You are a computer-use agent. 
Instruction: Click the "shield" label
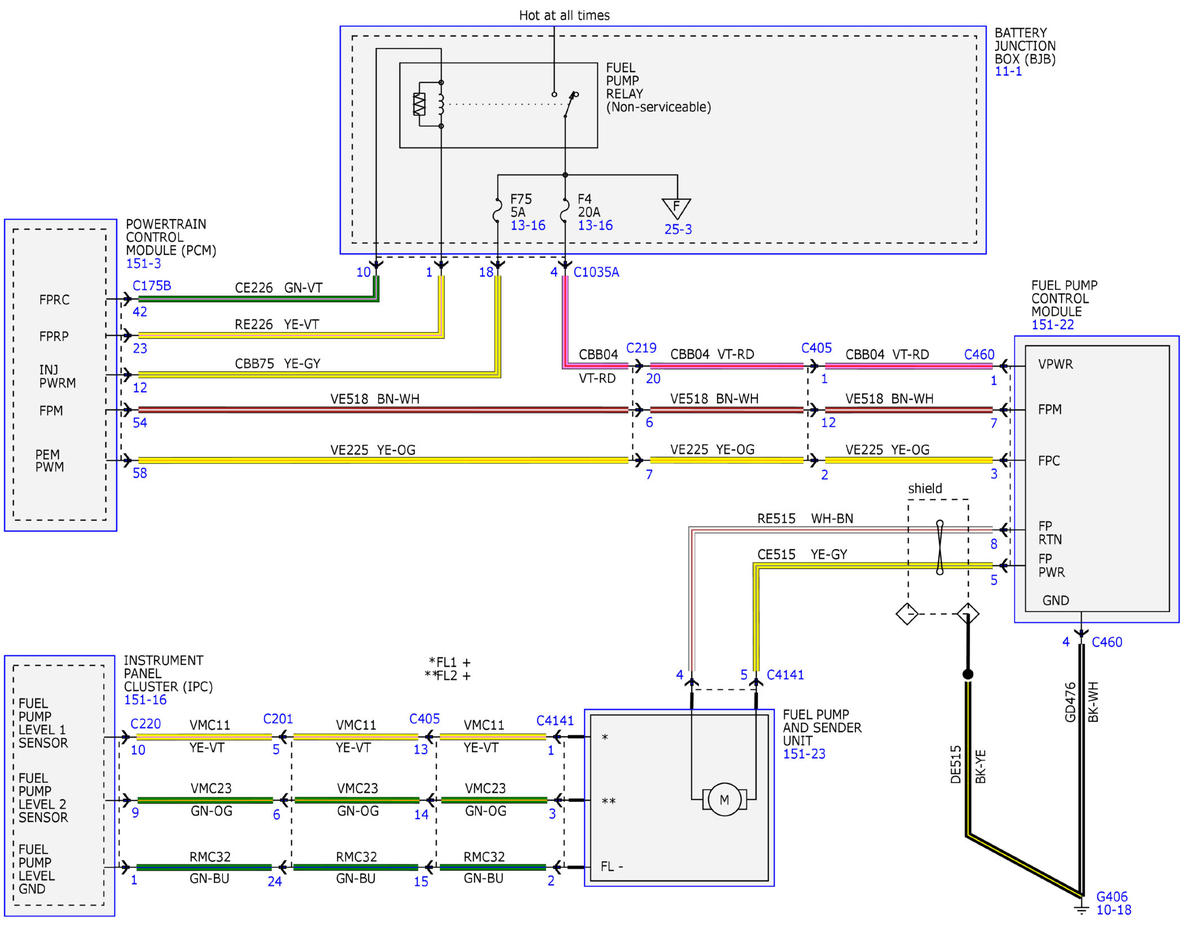point(925,489)
